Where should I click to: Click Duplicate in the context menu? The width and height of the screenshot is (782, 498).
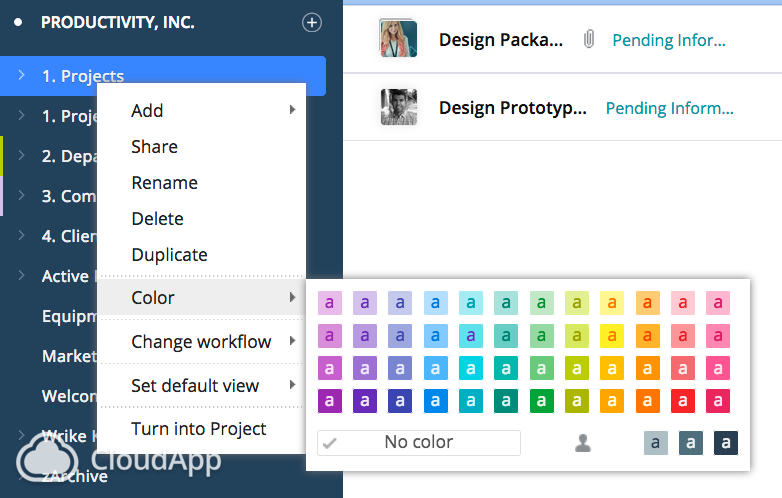170,255
